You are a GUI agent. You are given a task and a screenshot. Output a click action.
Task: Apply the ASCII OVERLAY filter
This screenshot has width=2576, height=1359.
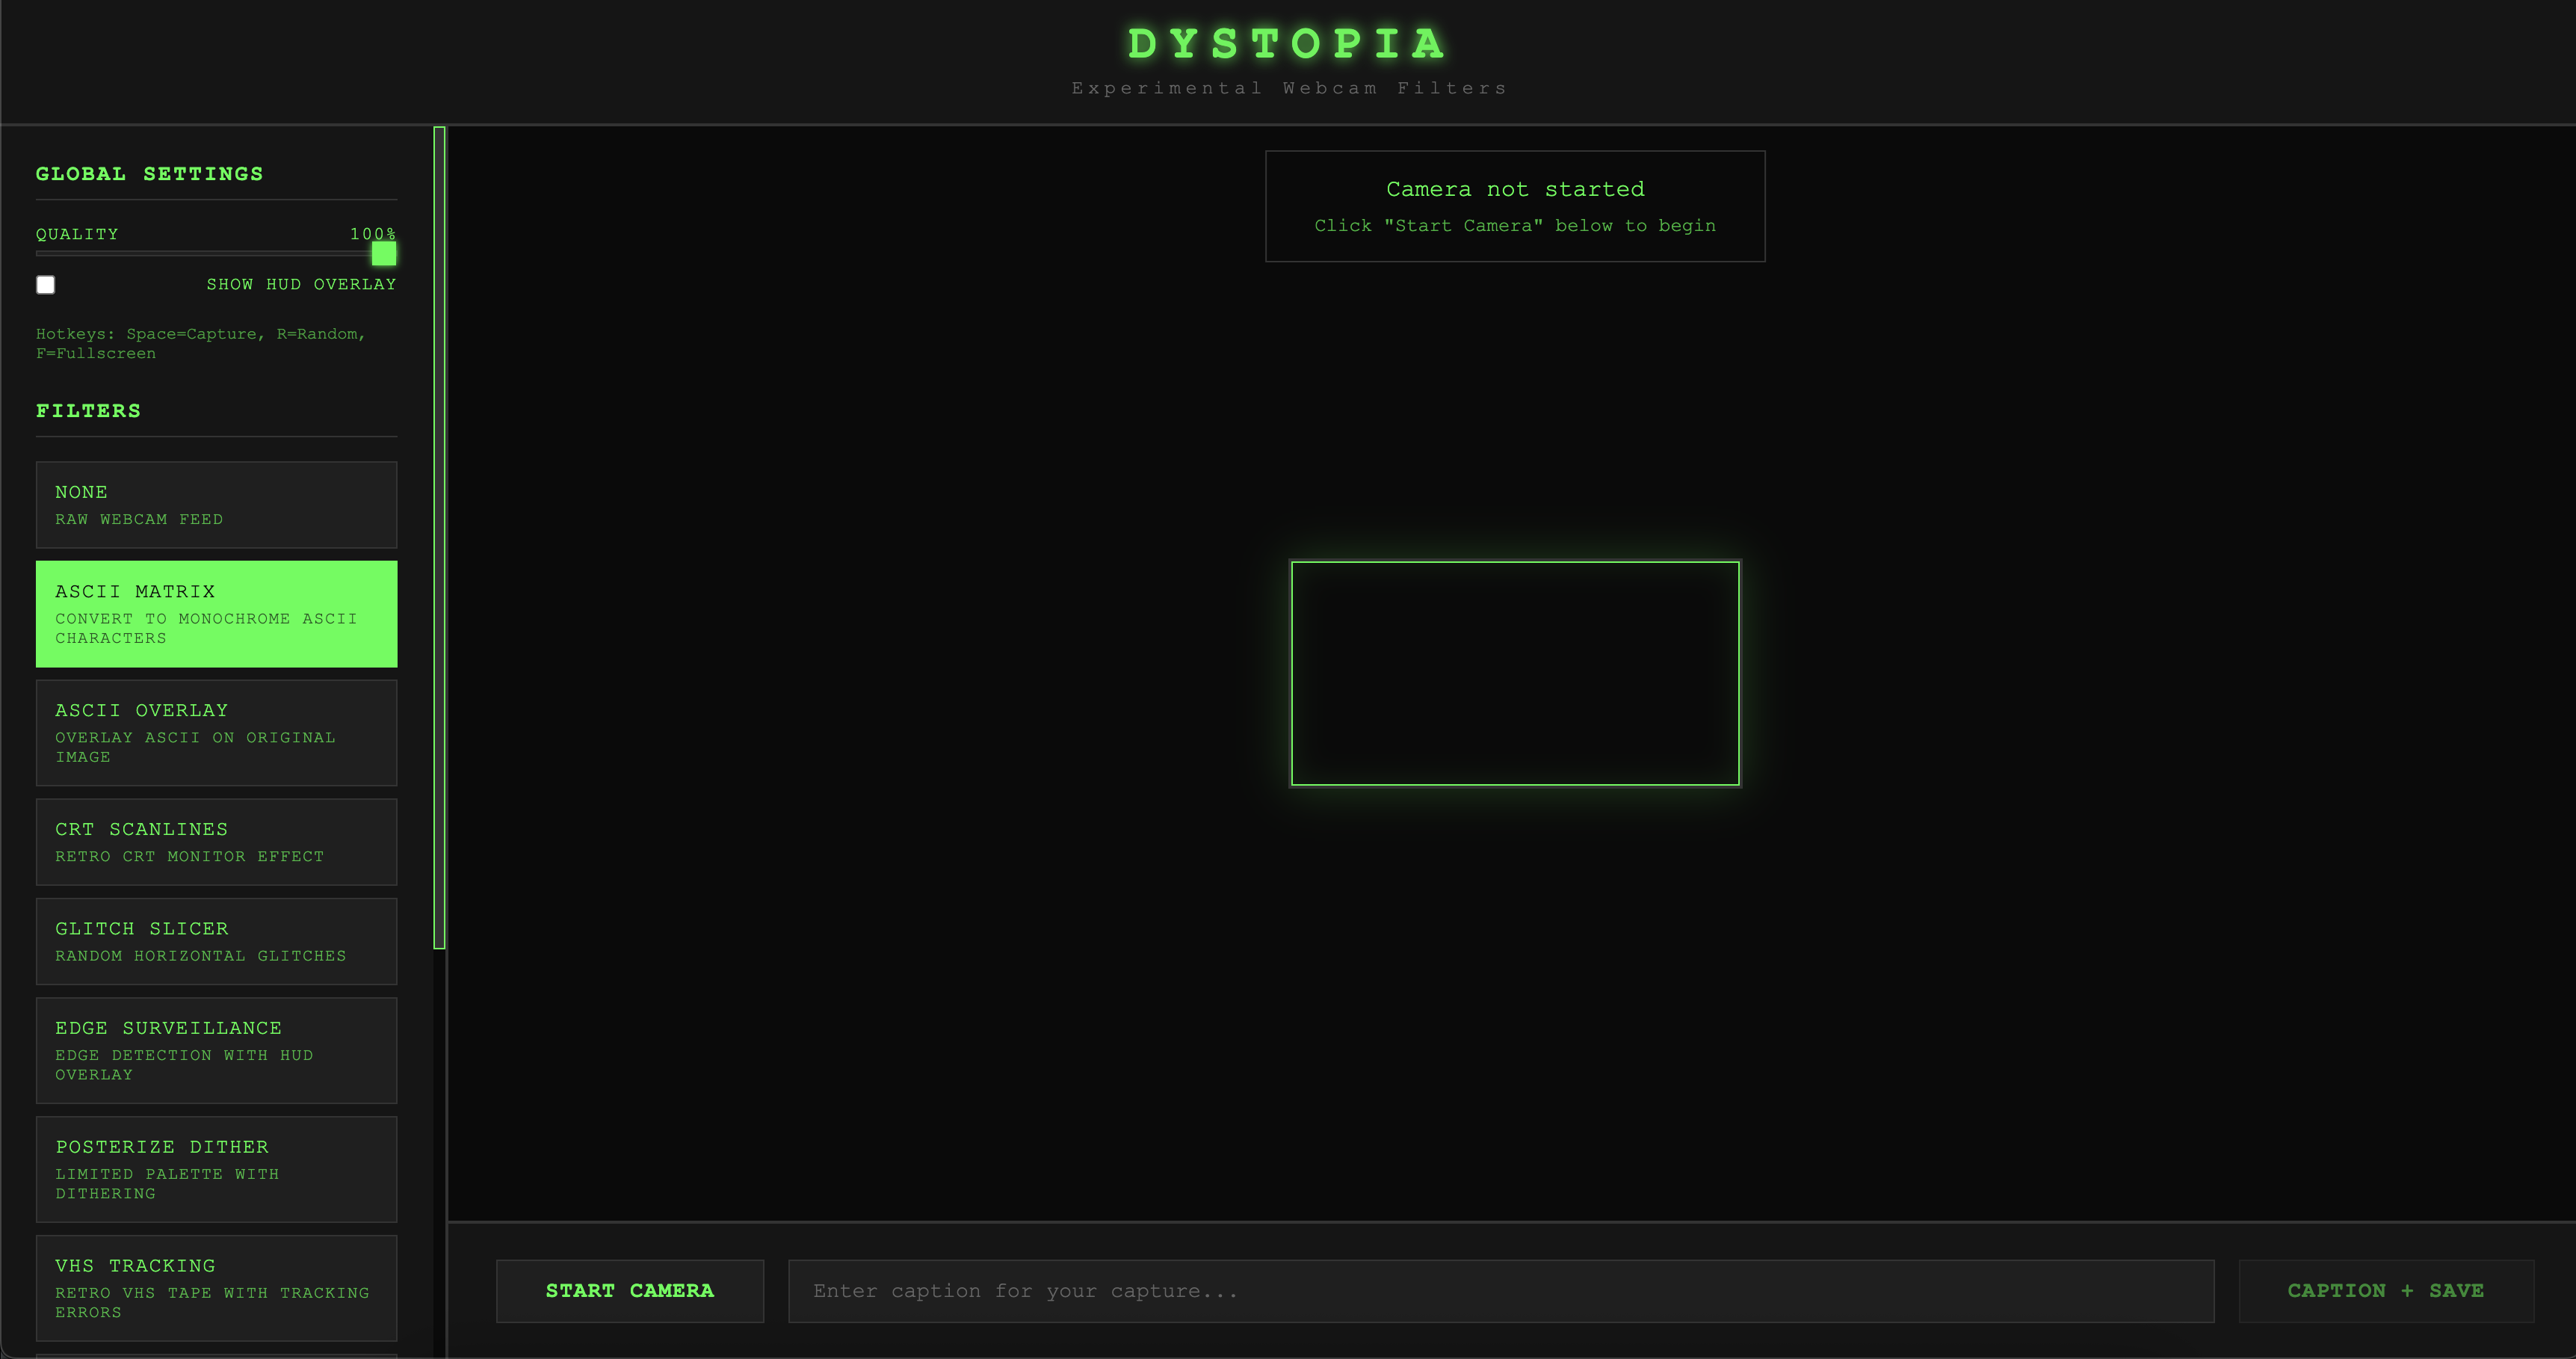pyautogui.click(x=216, y=732)
